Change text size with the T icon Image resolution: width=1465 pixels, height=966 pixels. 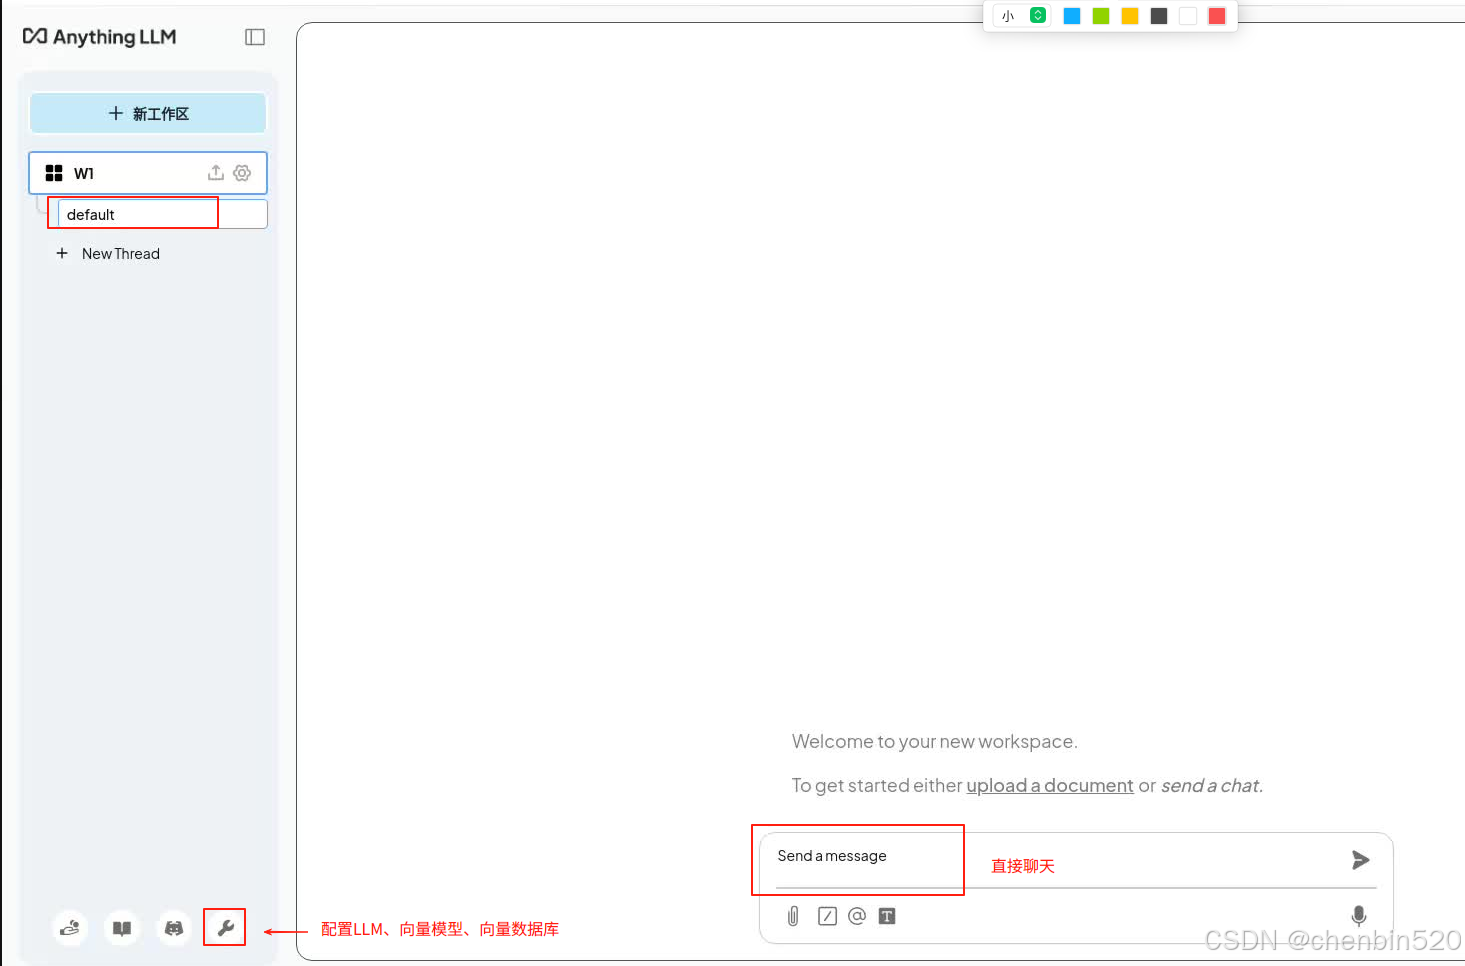pos(887,915)
